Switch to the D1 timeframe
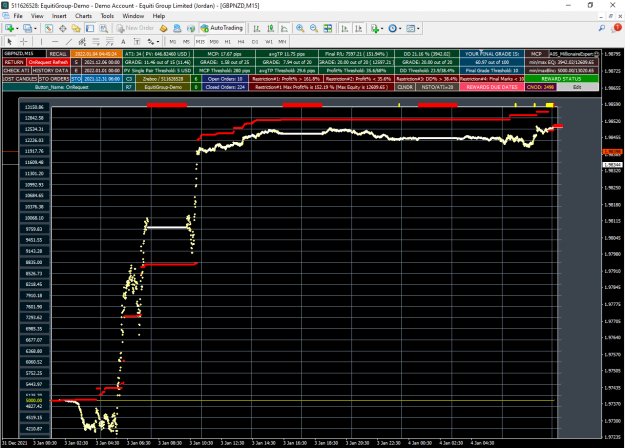The width and height of the screenshot is (625, 448). [255, 42]
